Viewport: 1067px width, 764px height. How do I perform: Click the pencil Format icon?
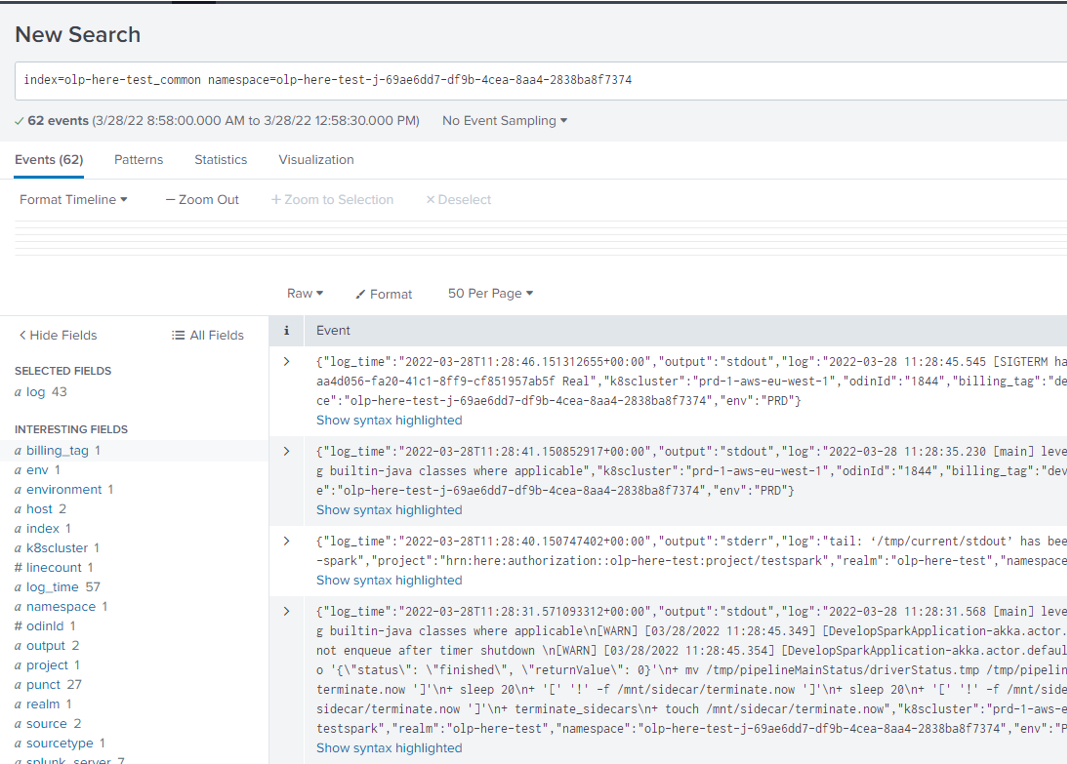pyautogui.click(x=362, y=294)
